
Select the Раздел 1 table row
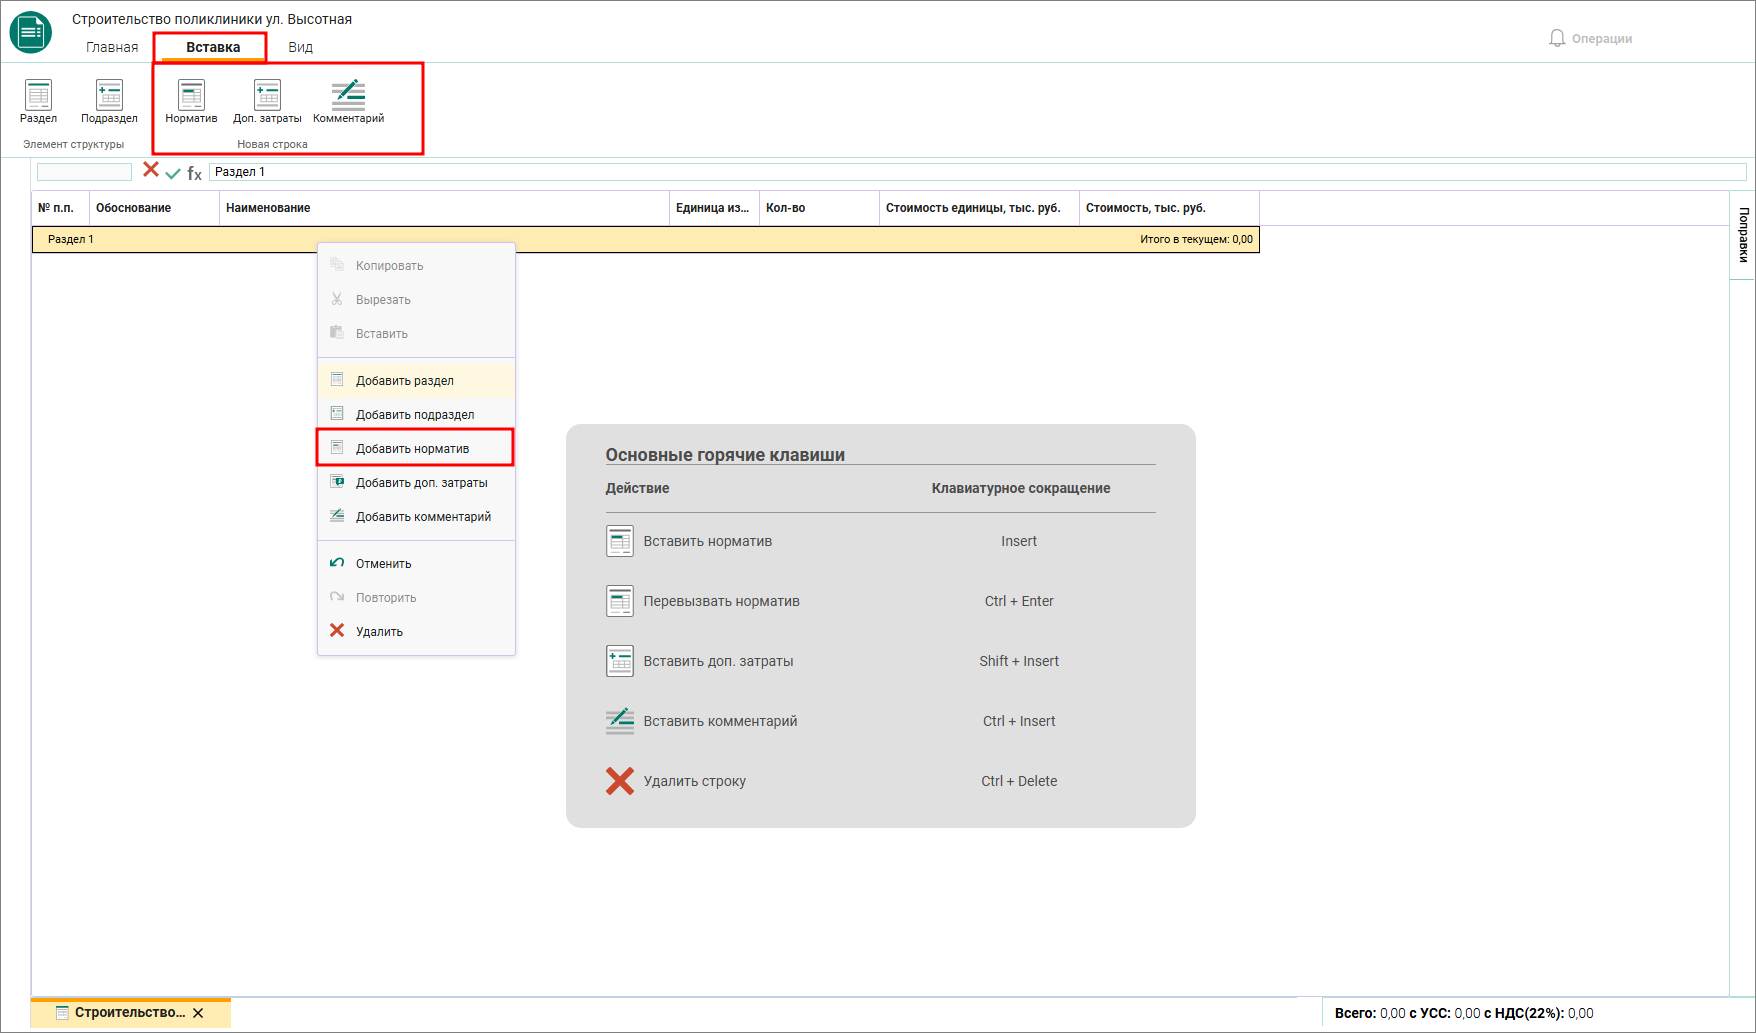coord(645,239)
